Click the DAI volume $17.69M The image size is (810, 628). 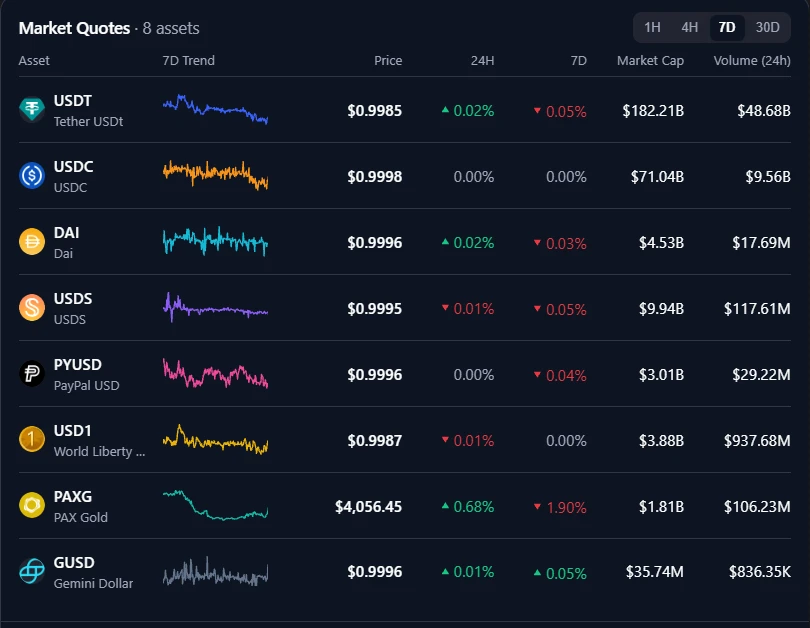click(761, 243)
